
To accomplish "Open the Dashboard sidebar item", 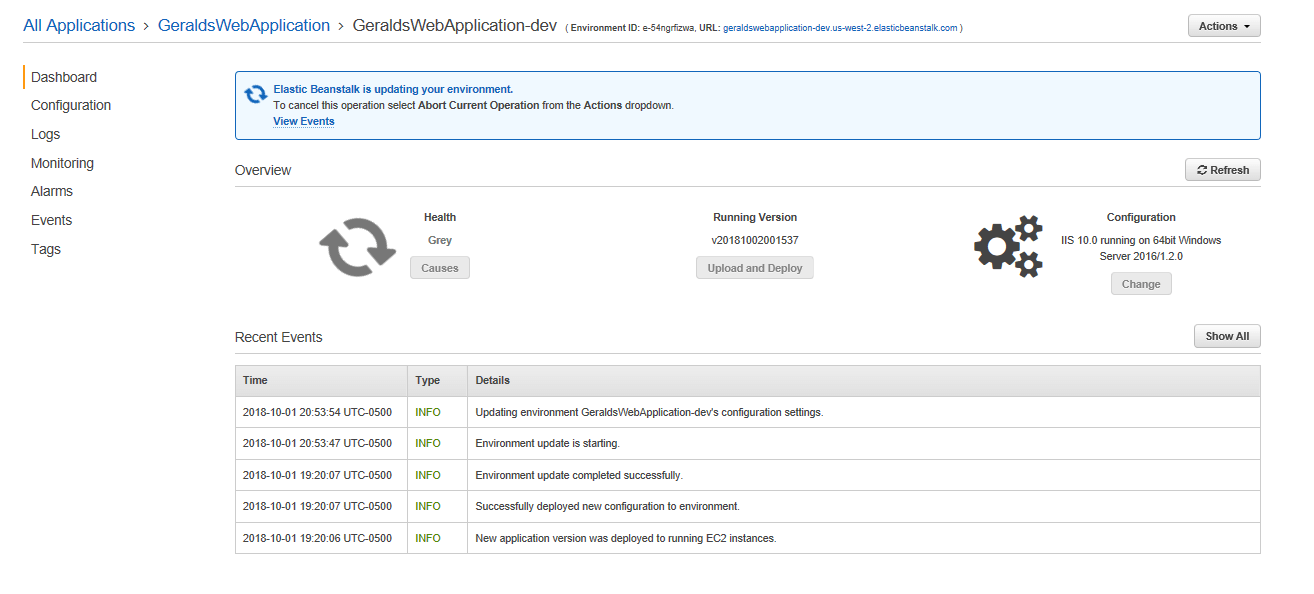I will coord(64,77).
